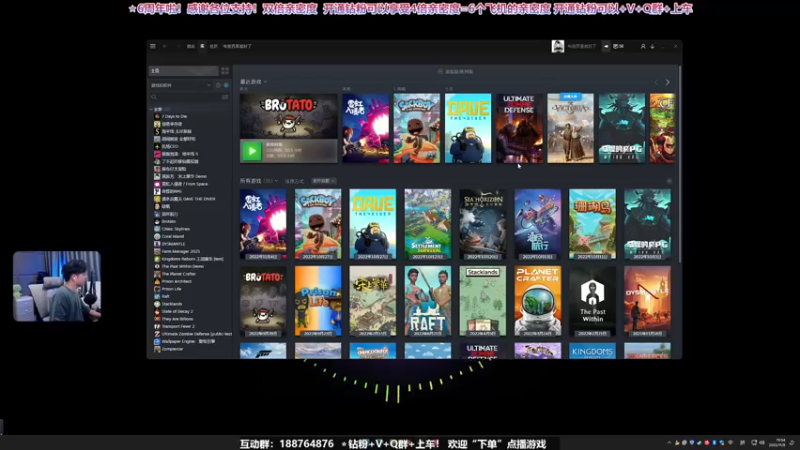Switch to collections grid view icon
Viewport: 800px width, 450px height.
tap(224, 70)
